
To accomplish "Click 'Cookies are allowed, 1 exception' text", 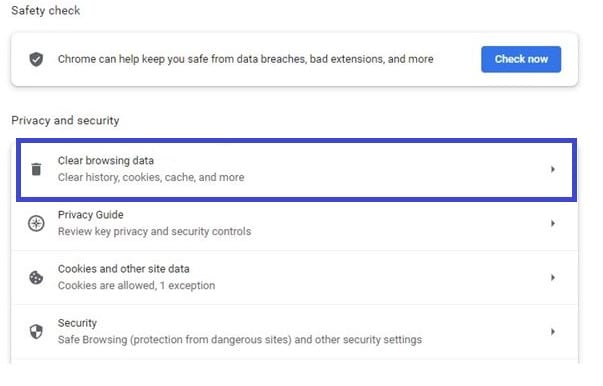I will coord(137,286).
